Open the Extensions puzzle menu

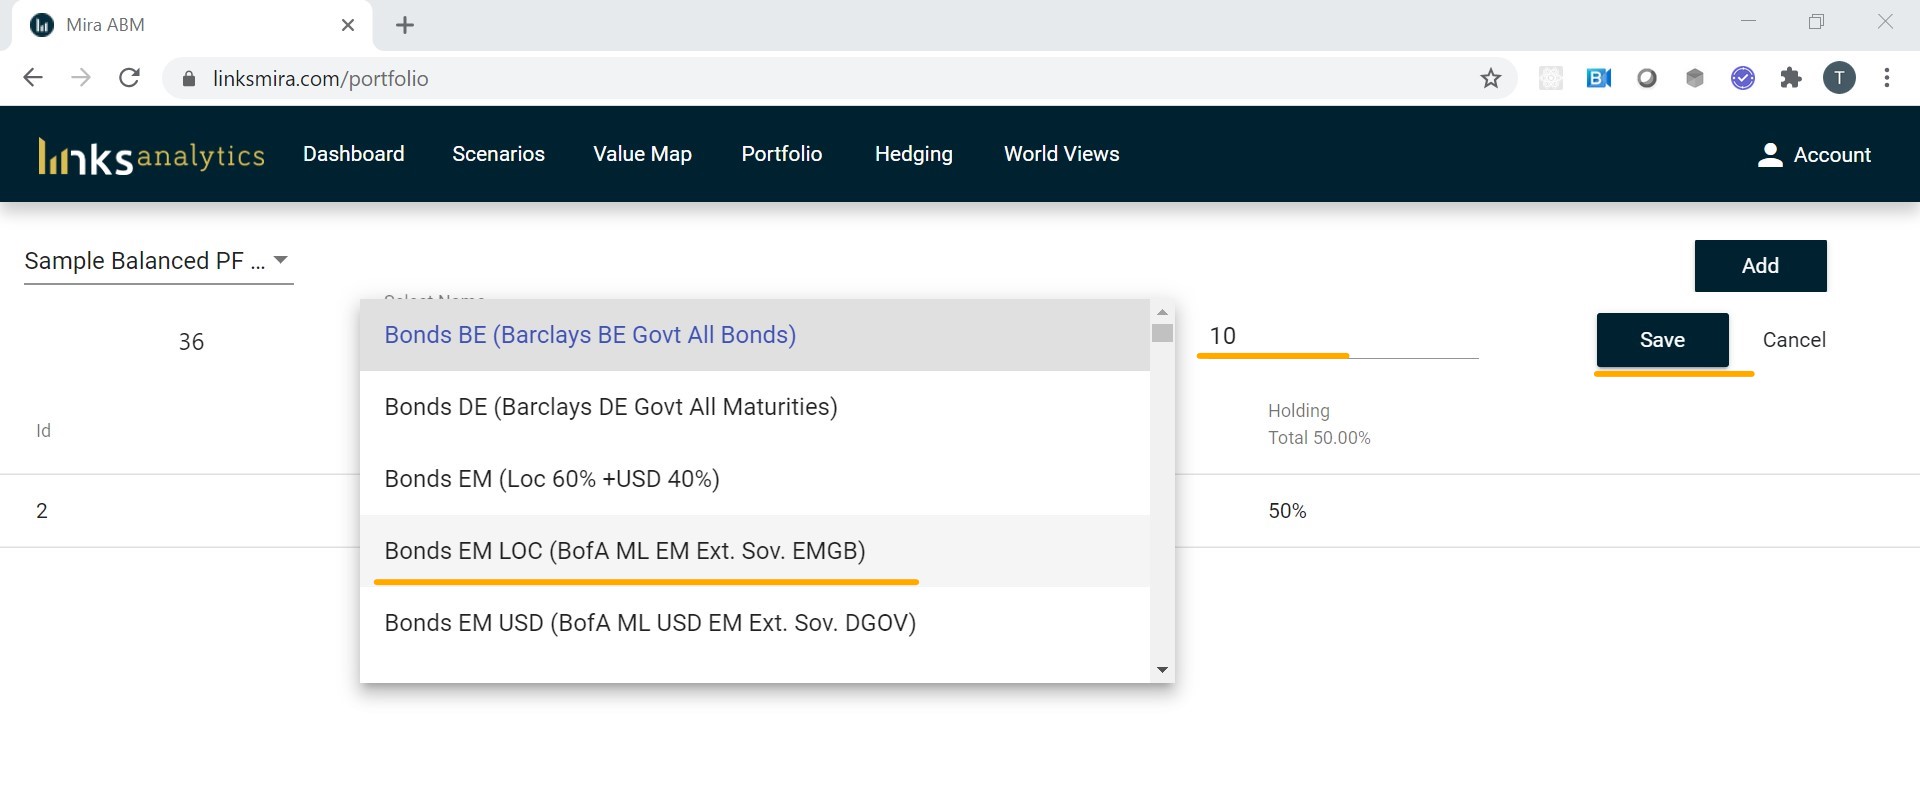(x=1790, y=78)
